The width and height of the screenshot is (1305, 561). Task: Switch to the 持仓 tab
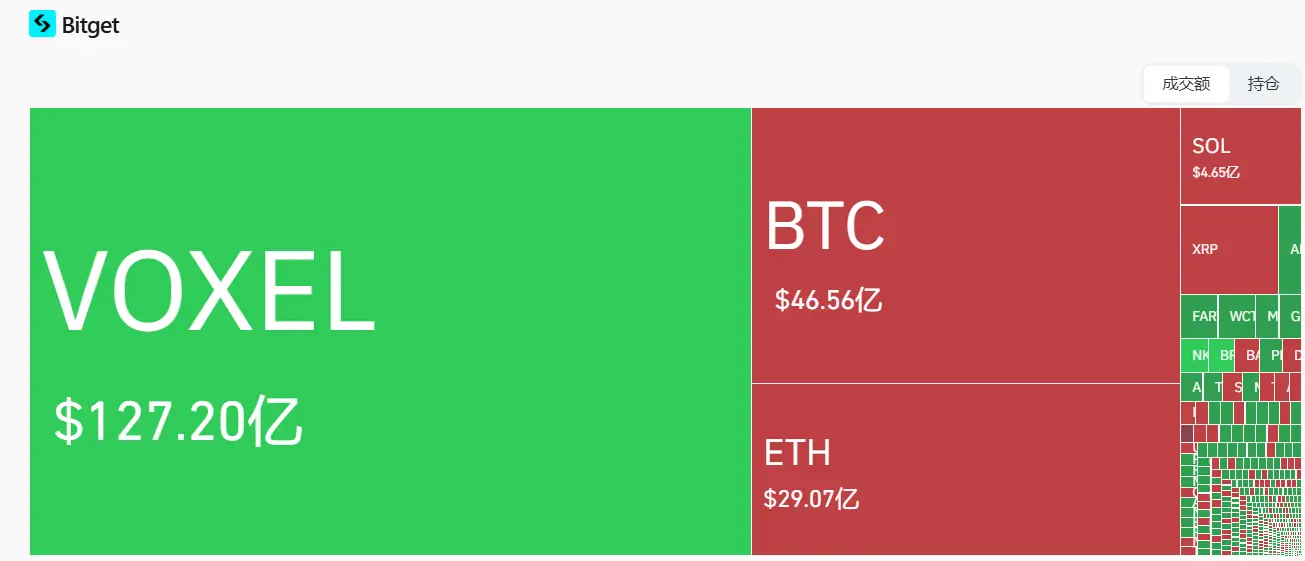point(1263,84)
